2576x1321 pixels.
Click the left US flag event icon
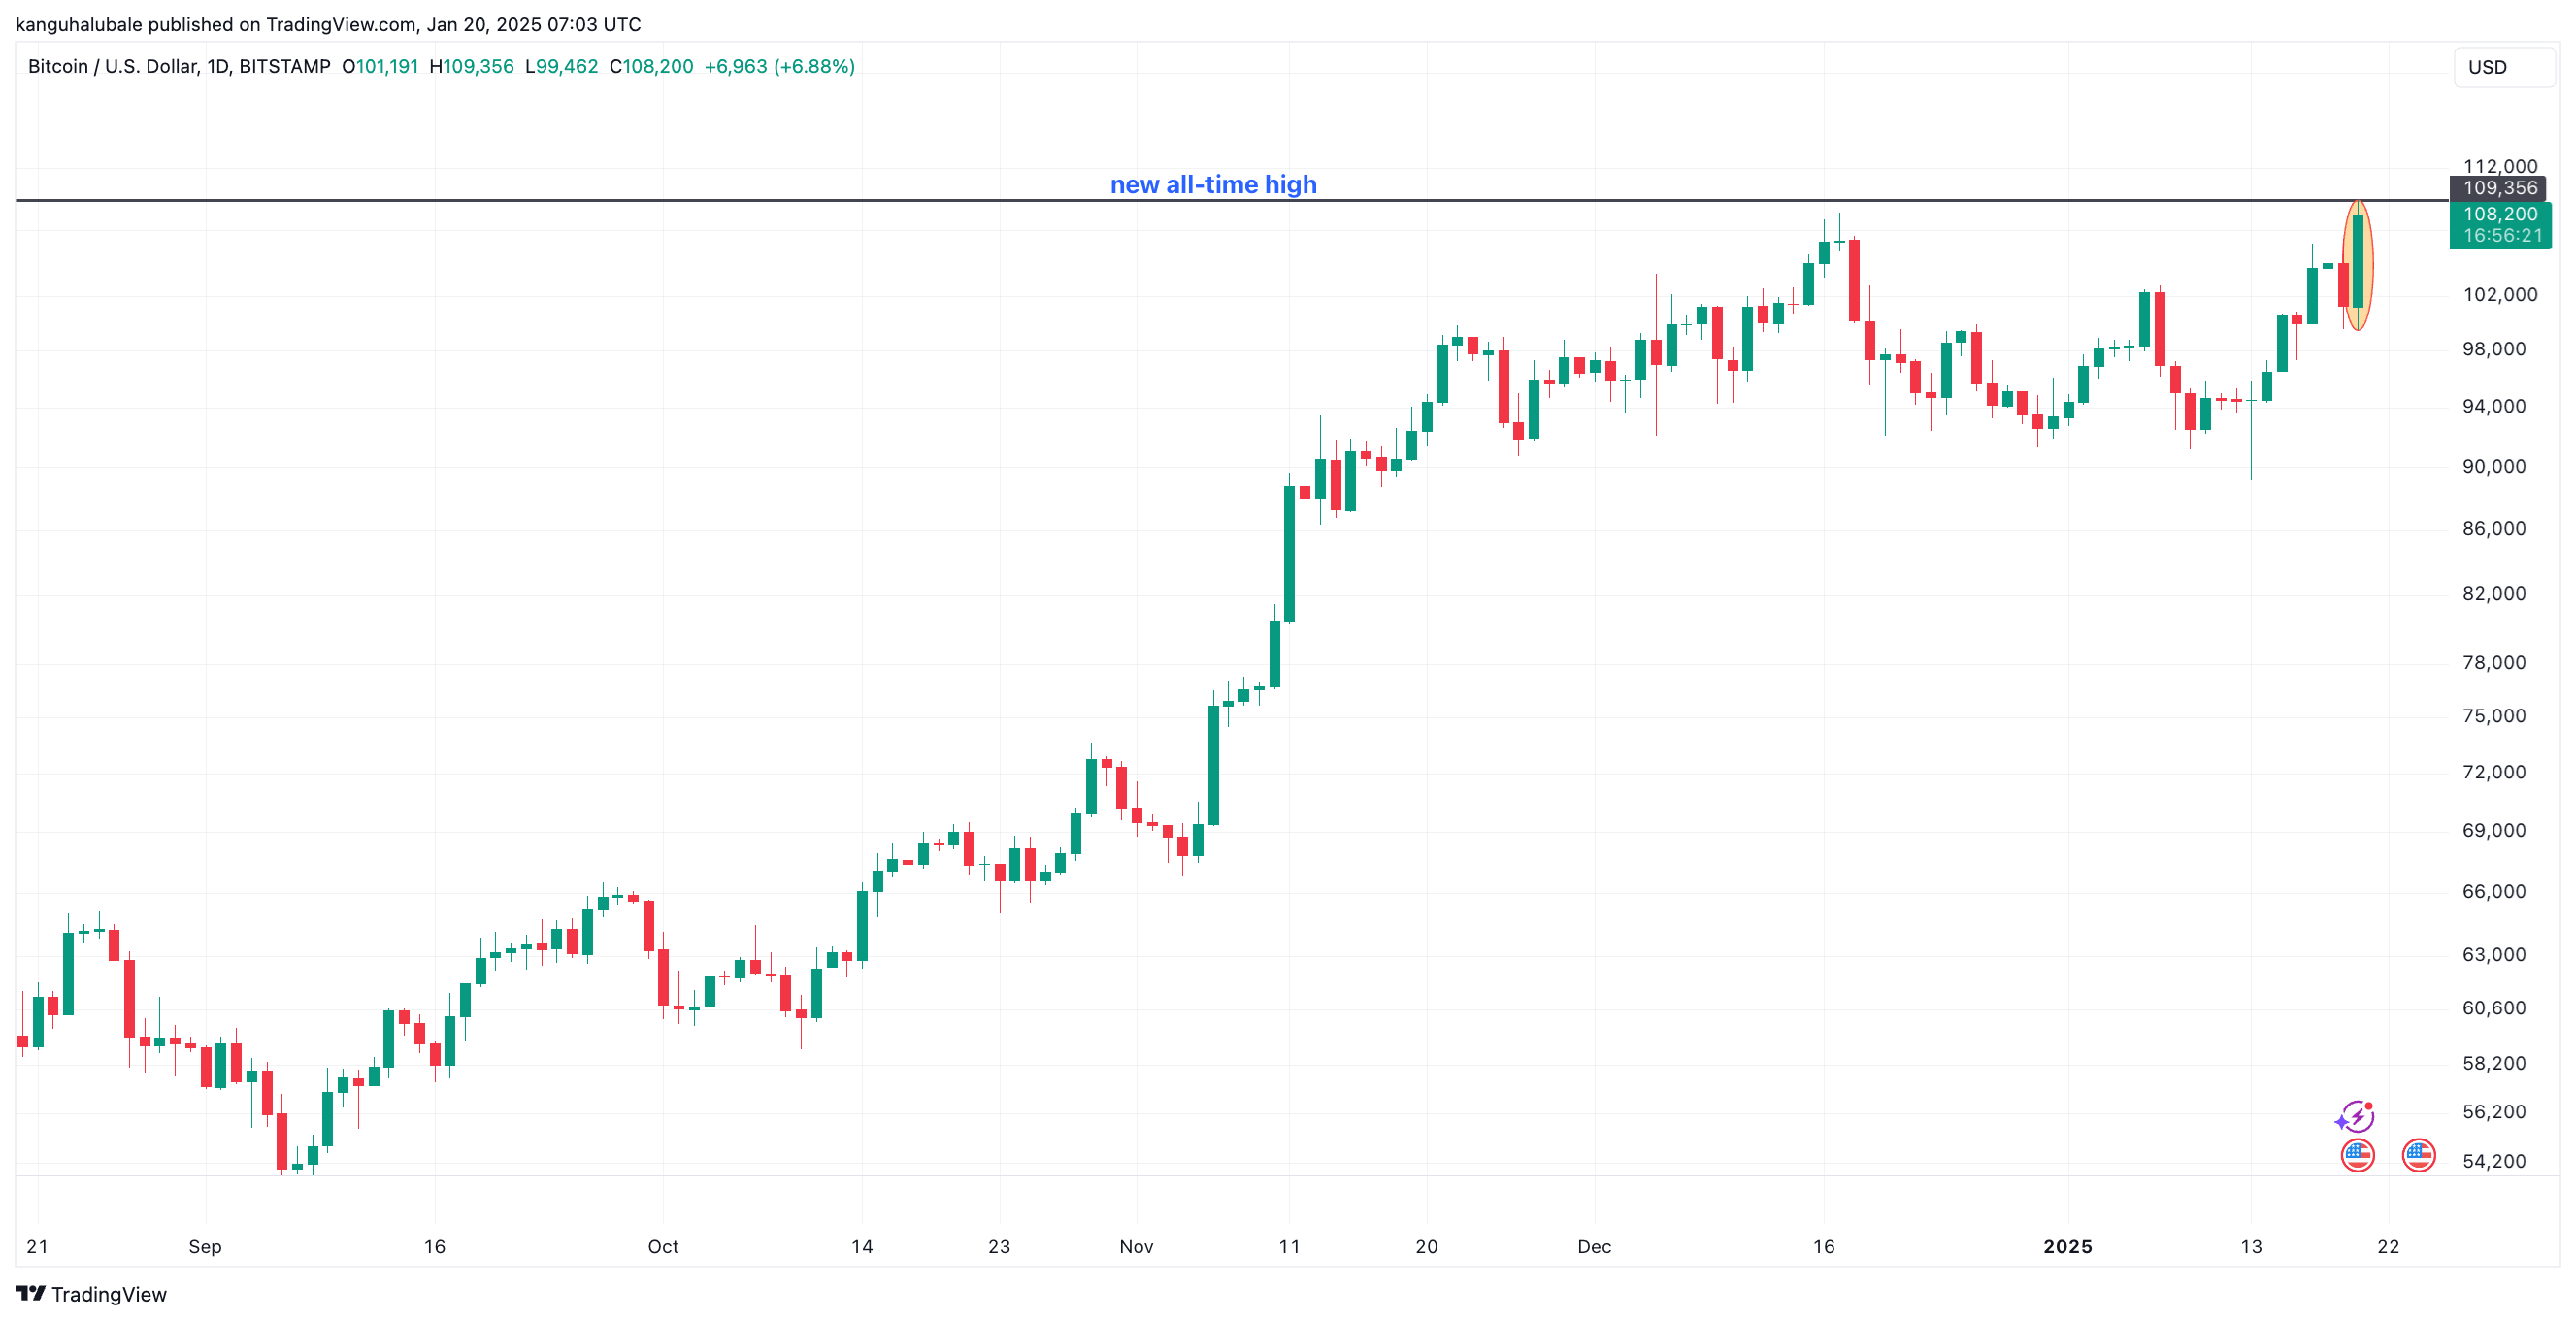[x=2357, y=1155]
